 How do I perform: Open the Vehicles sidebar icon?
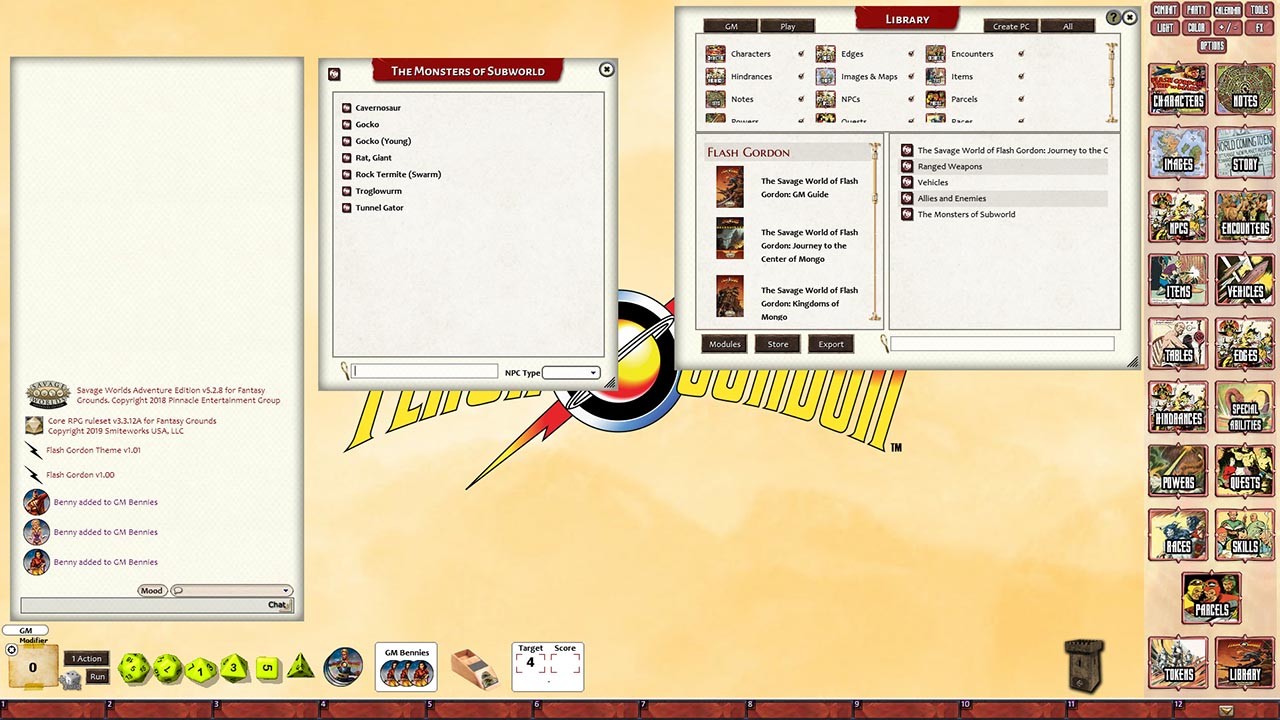[1243, 281]
